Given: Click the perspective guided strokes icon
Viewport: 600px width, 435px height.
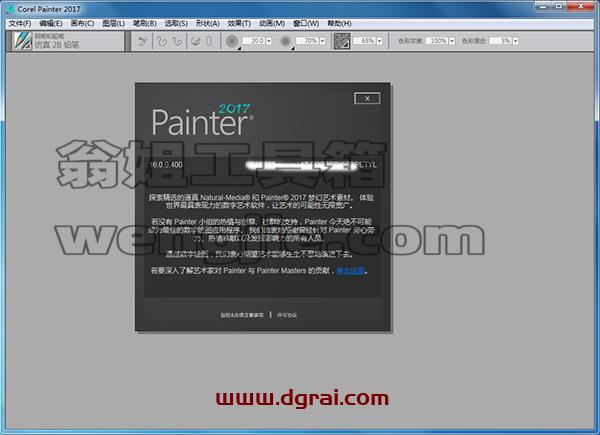Looking at the screenshot, I should coord(210,41).
